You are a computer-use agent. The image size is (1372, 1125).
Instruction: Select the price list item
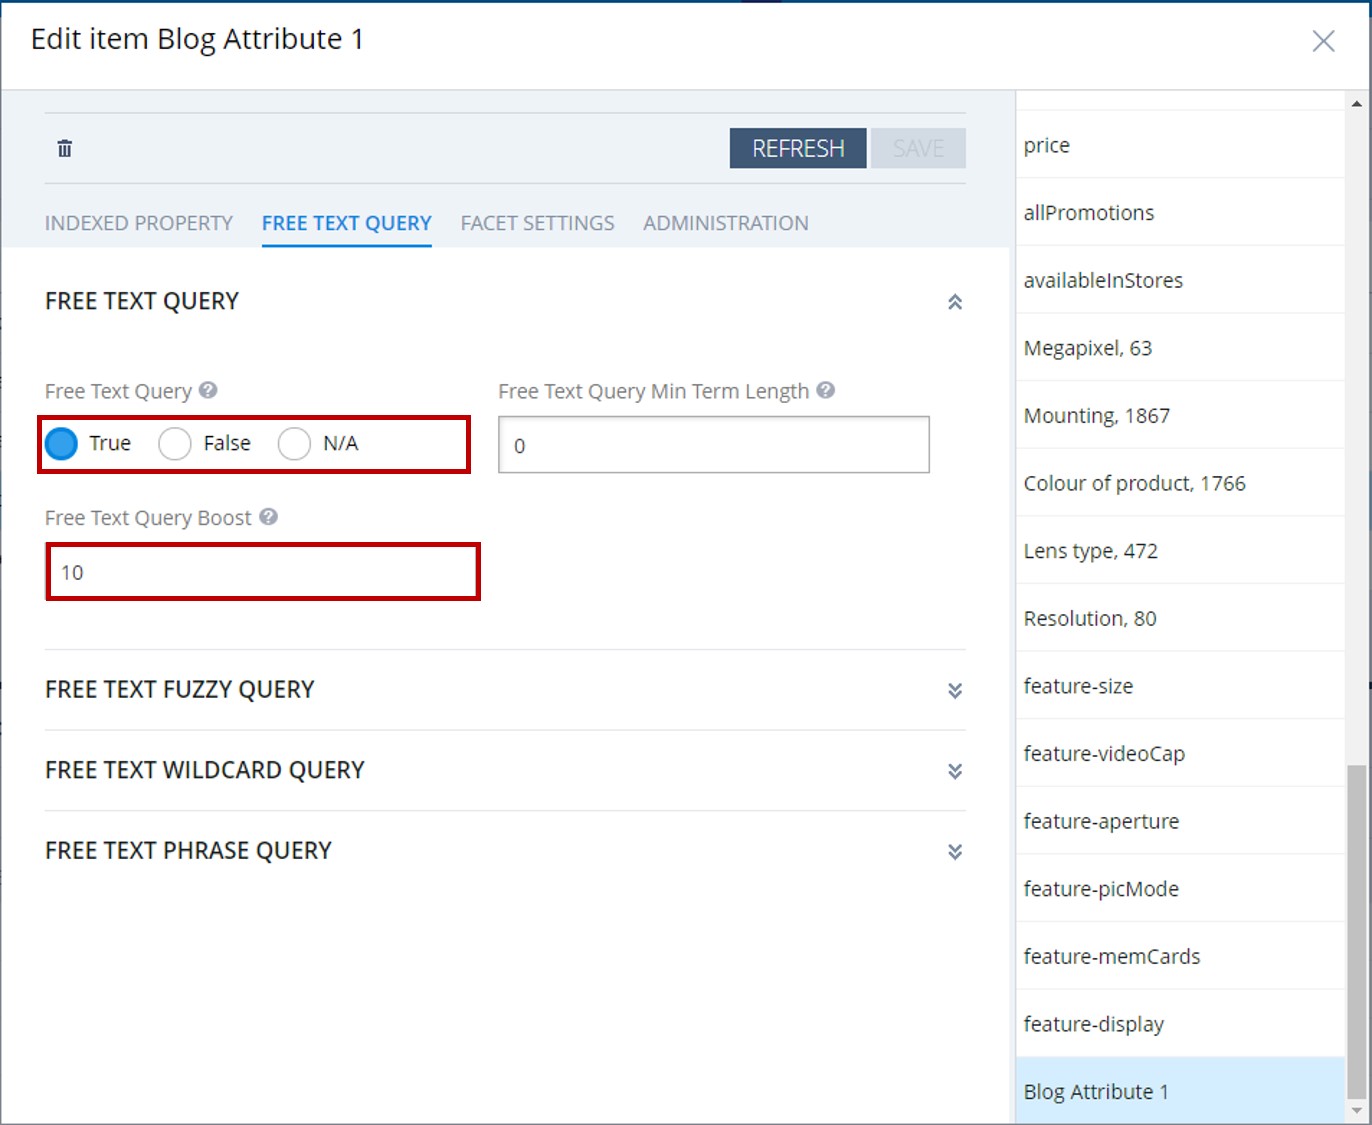(x=1180, y=145)
